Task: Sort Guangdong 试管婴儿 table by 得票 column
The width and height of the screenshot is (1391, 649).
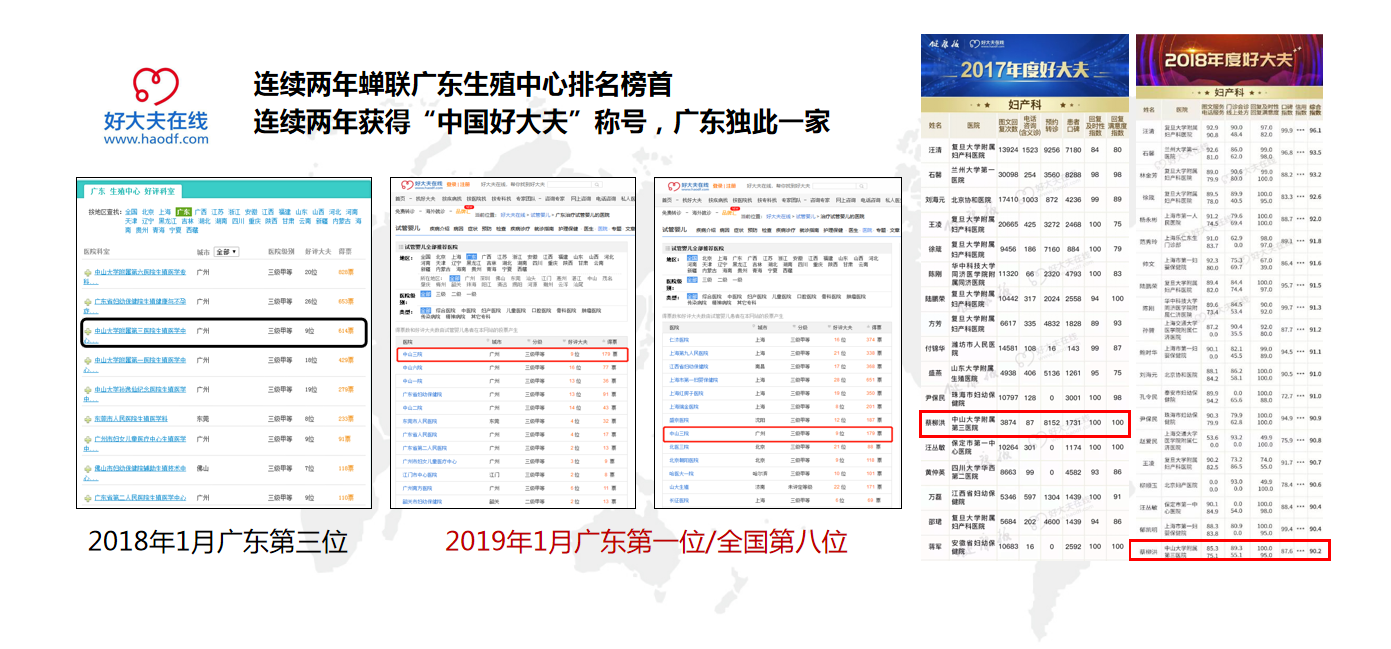Action: pos(612,342)
